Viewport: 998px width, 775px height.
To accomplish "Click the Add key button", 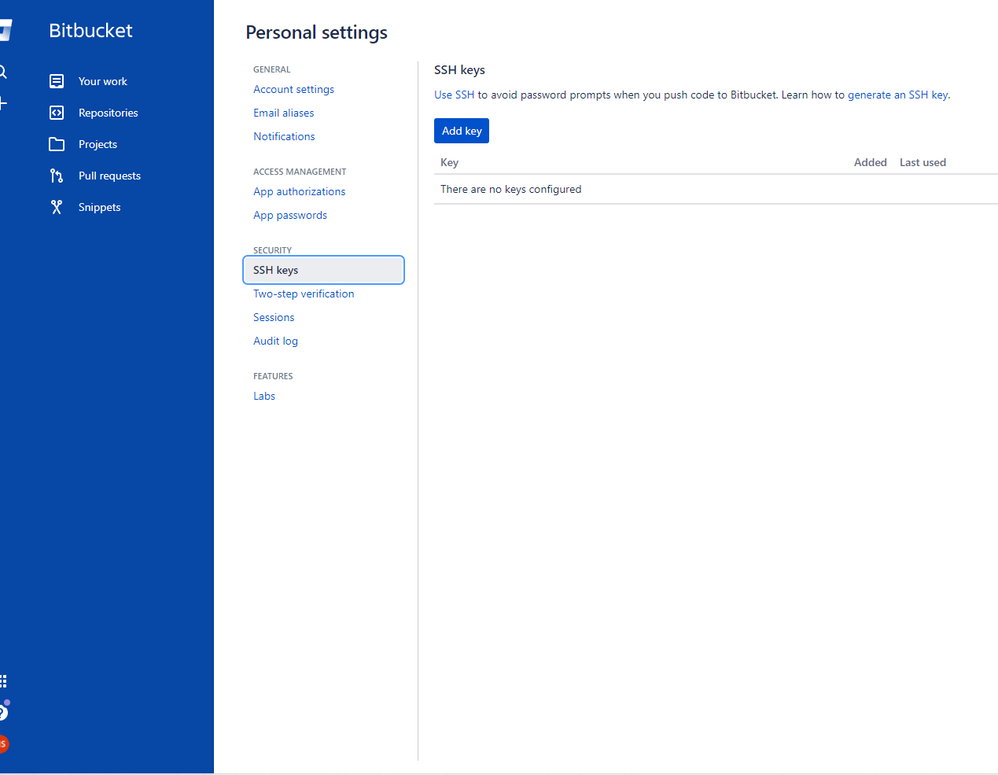I will tap(461, 130).
